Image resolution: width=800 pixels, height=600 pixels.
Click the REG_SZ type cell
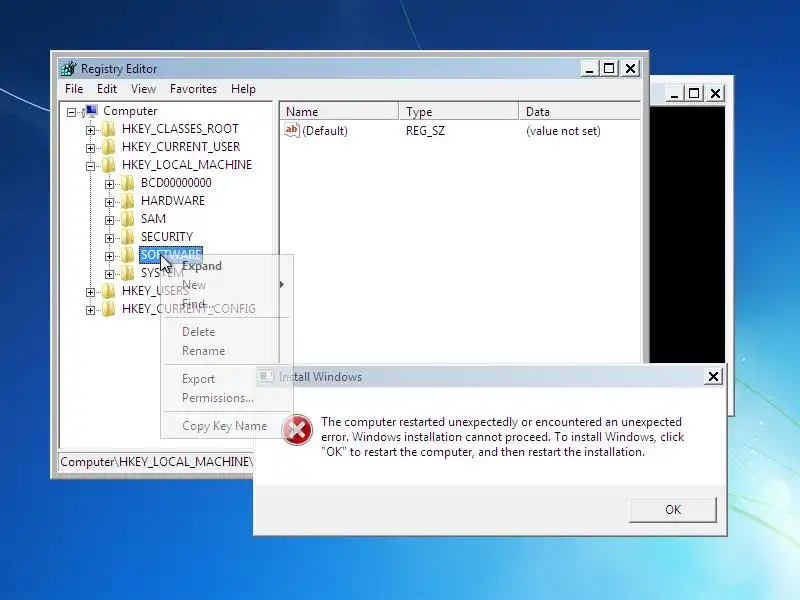[x=426, y=131]
